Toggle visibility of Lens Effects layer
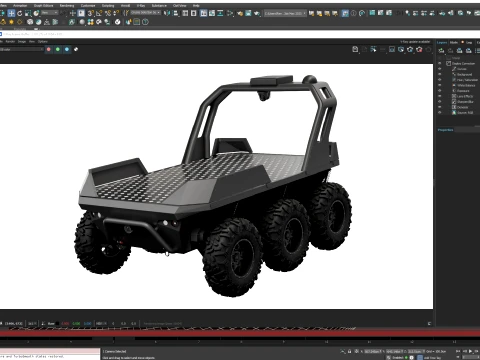This screenshot has width=480, height=360. pyautogui.click(x=440, y=96)
